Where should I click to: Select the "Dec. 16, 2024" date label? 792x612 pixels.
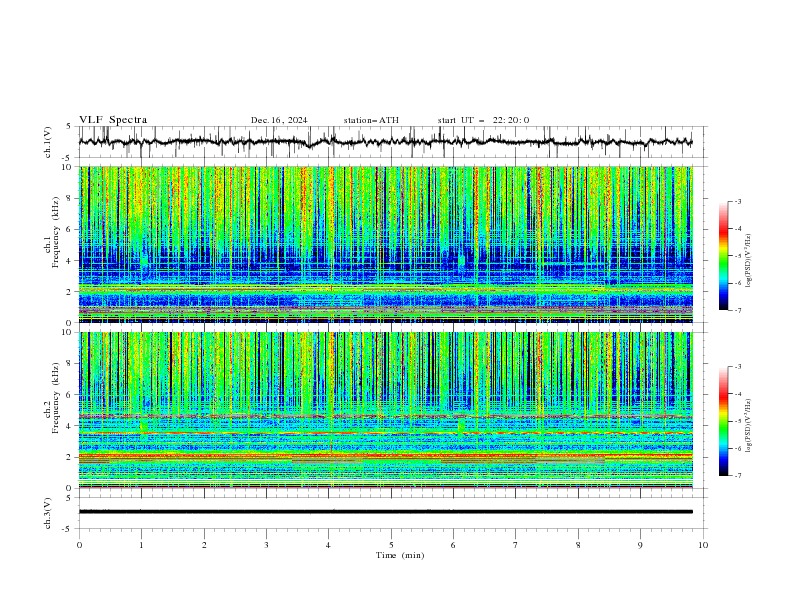click(279, 120)
